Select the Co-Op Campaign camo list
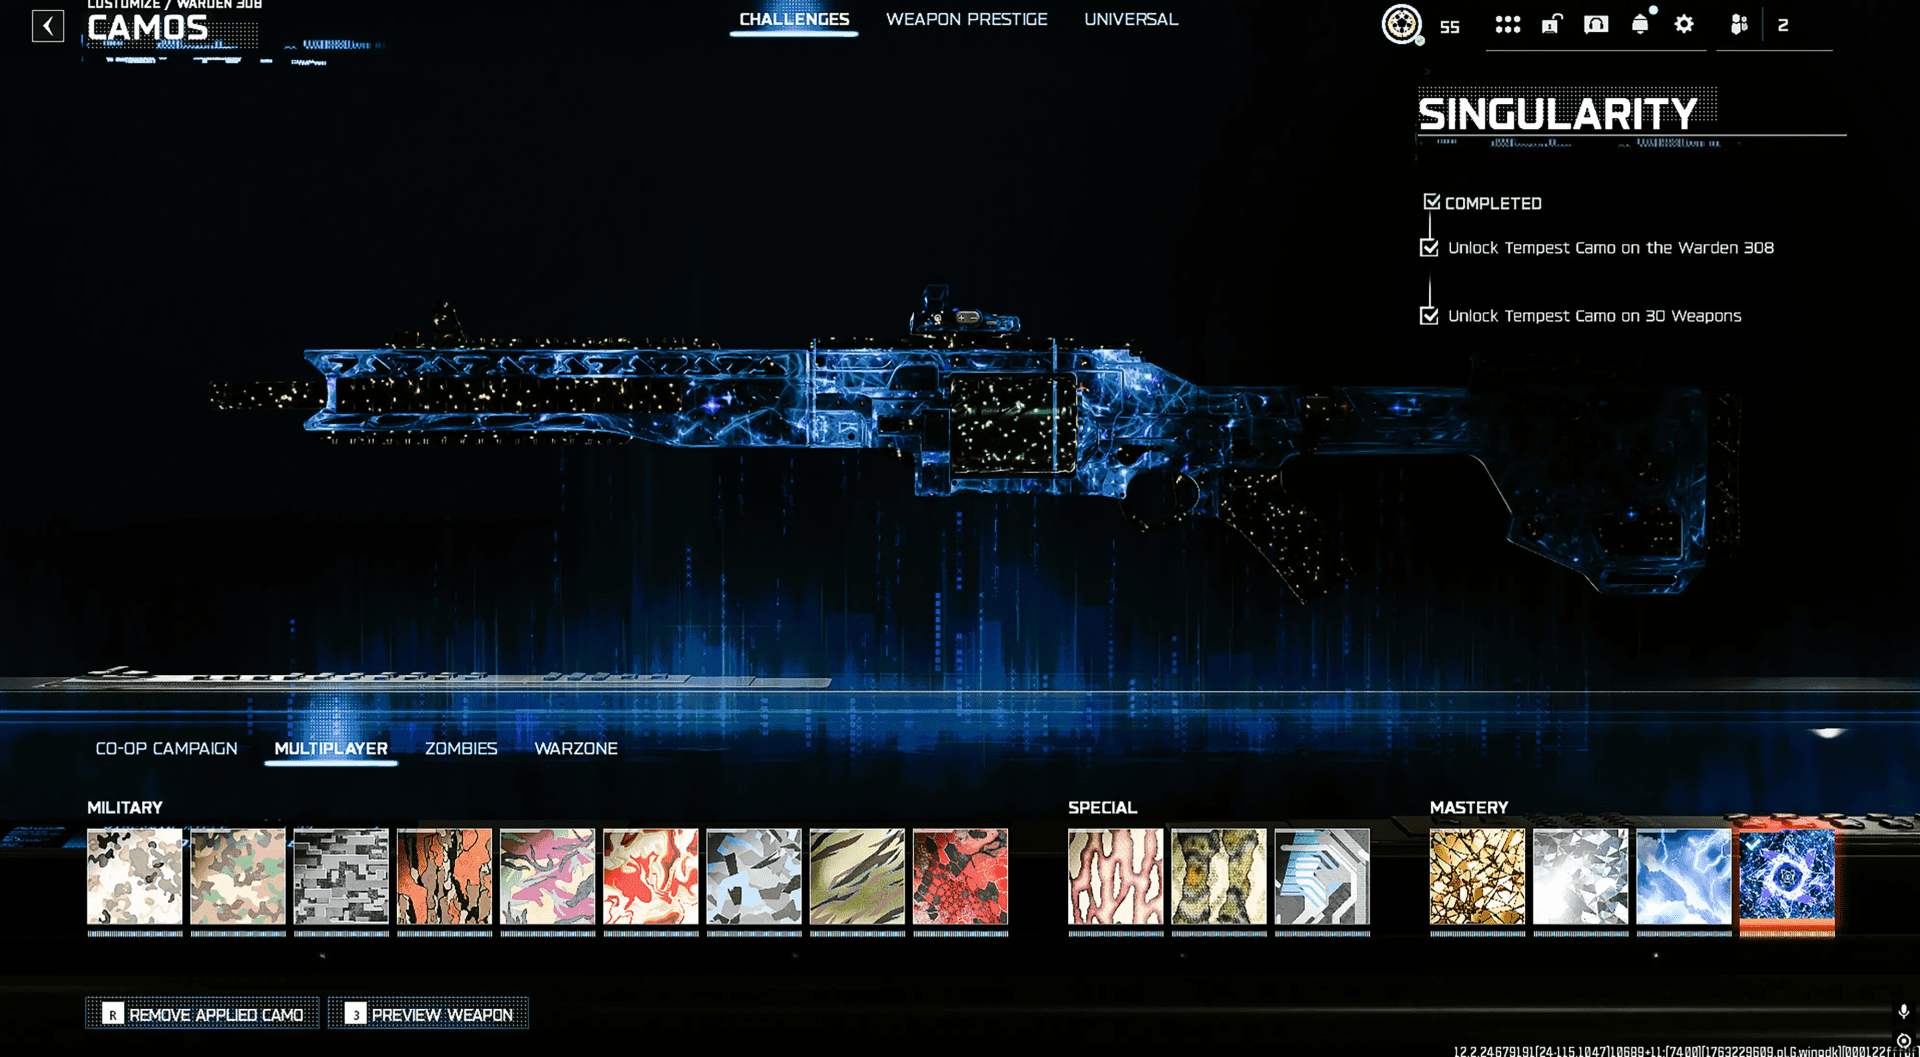Viewport: 1920px width, 1057px height. [x=166, y=748]
